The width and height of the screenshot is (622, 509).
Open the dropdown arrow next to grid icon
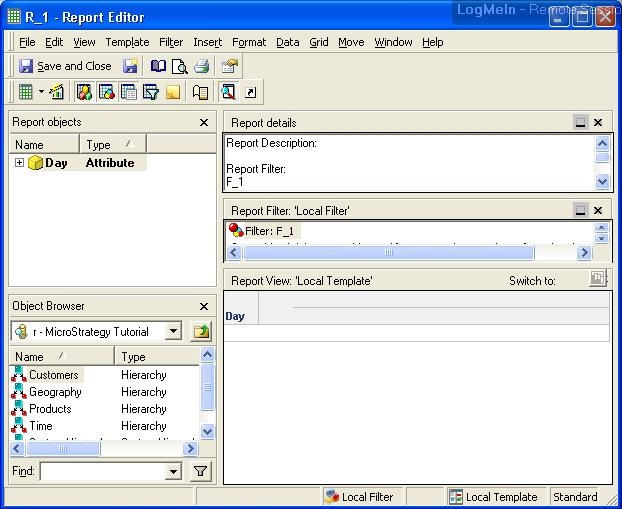click(41, 92)
